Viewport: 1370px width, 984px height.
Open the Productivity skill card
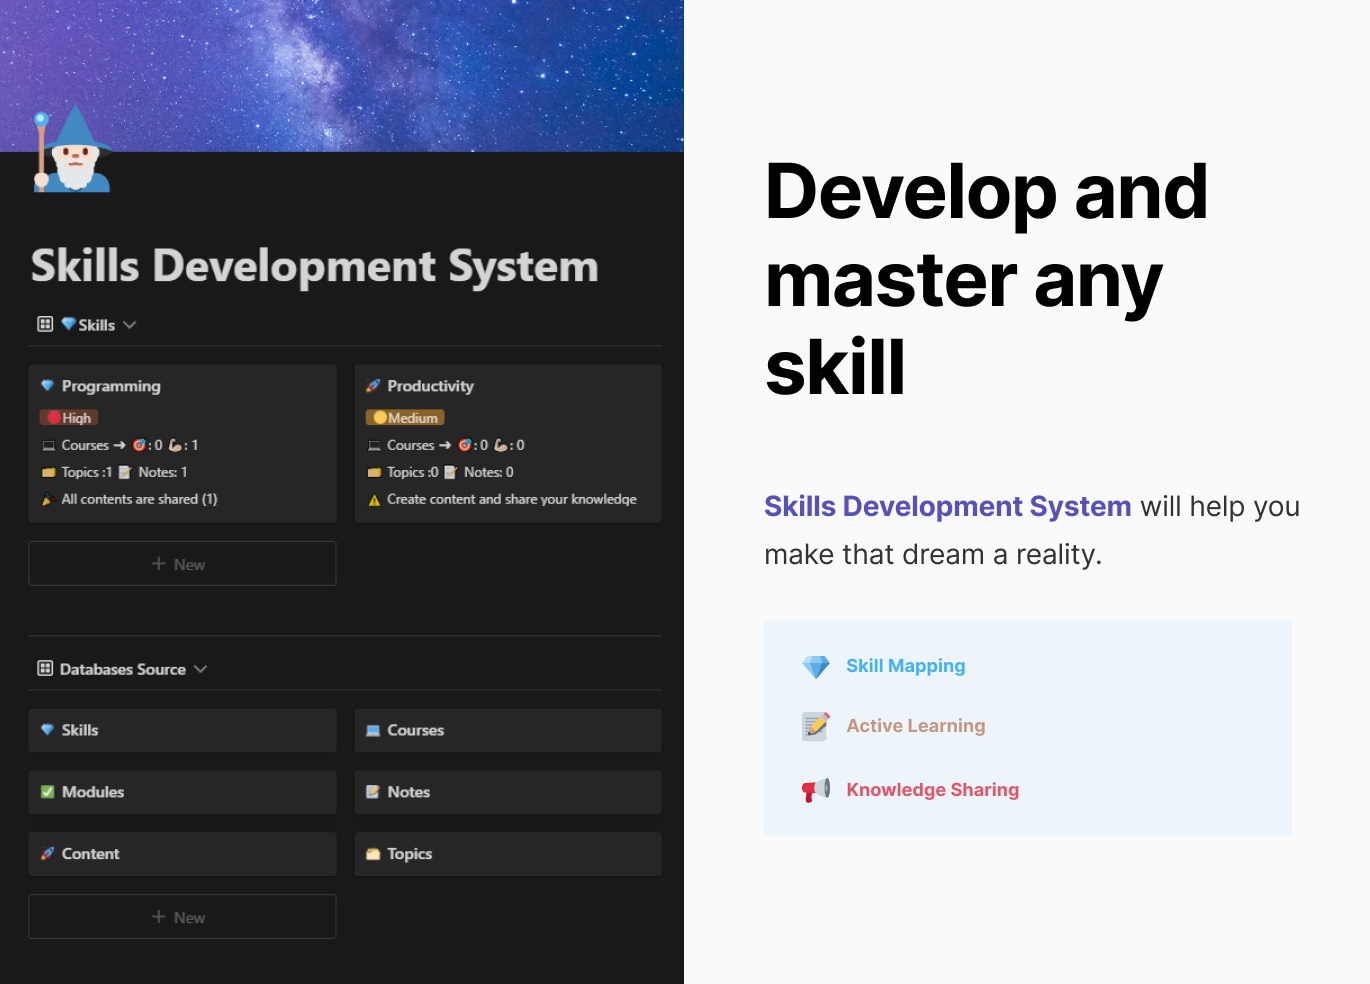point(430,385)
